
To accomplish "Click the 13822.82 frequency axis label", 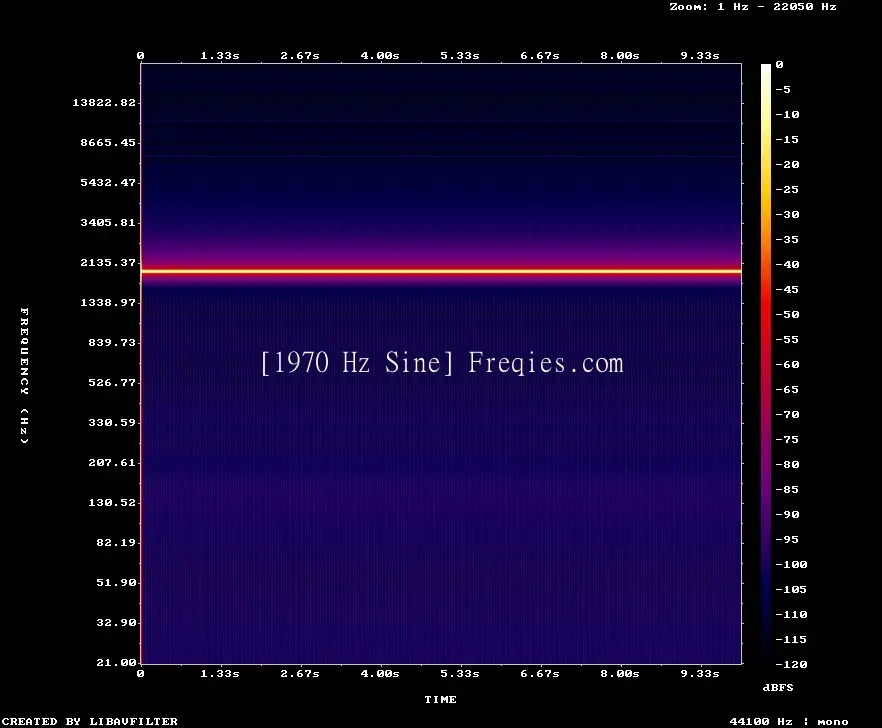I will point(104,102).
